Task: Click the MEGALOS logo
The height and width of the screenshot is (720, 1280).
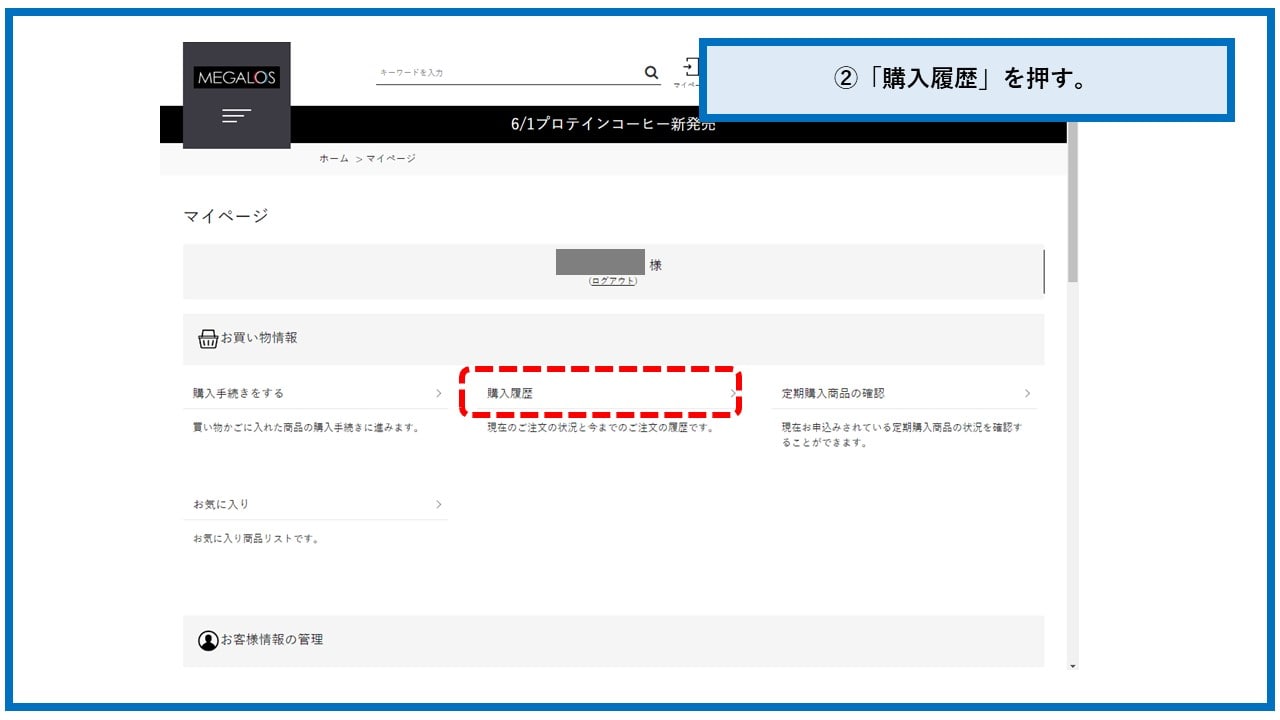Action: tap(236, 78)
